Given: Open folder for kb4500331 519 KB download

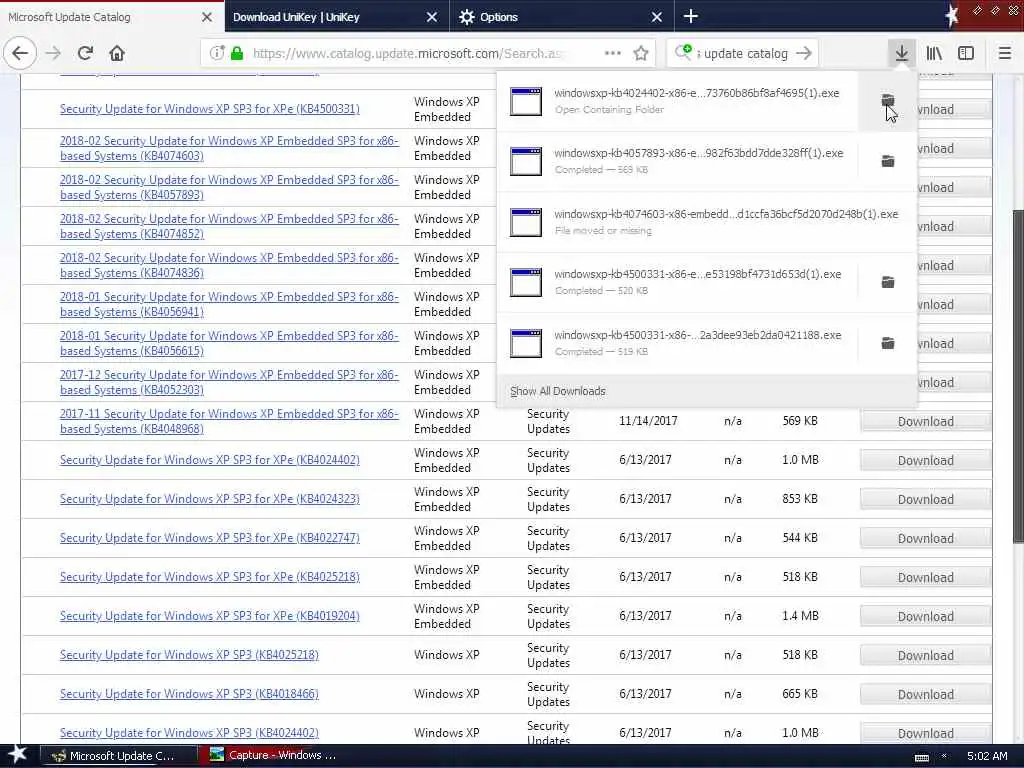Looking at the screenshot, I should [888, 343].
